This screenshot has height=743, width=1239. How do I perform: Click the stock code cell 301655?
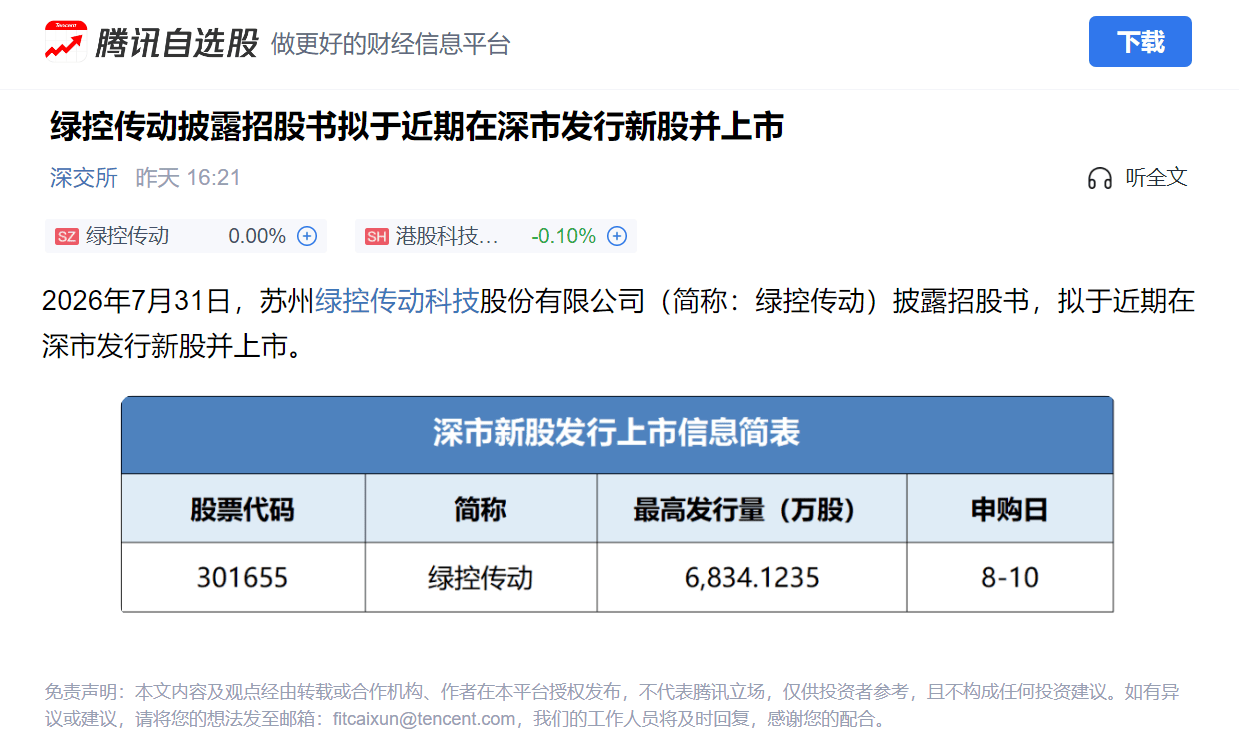pos(242,577)
